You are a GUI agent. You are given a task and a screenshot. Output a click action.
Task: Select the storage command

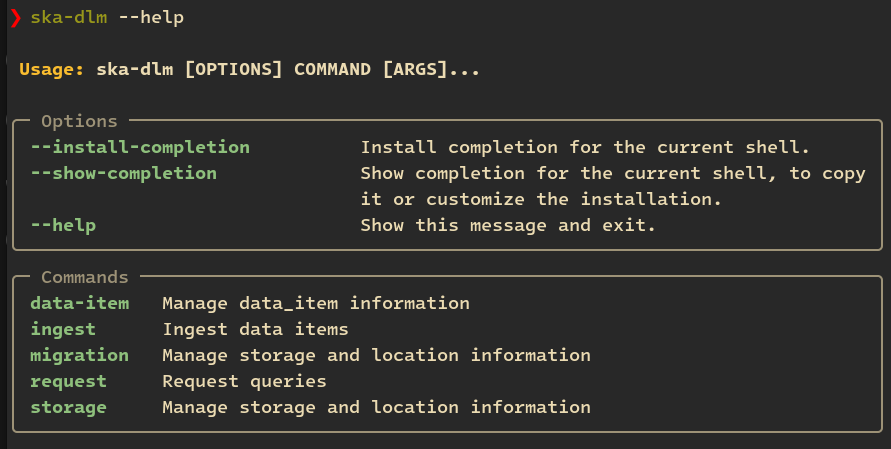(x=68, y=407)
